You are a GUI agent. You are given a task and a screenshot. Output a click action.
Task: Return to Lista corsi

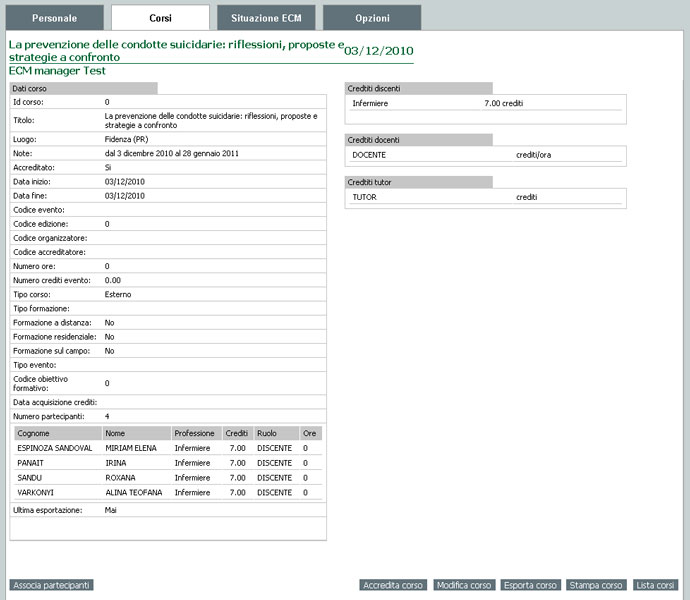(655, 585)
